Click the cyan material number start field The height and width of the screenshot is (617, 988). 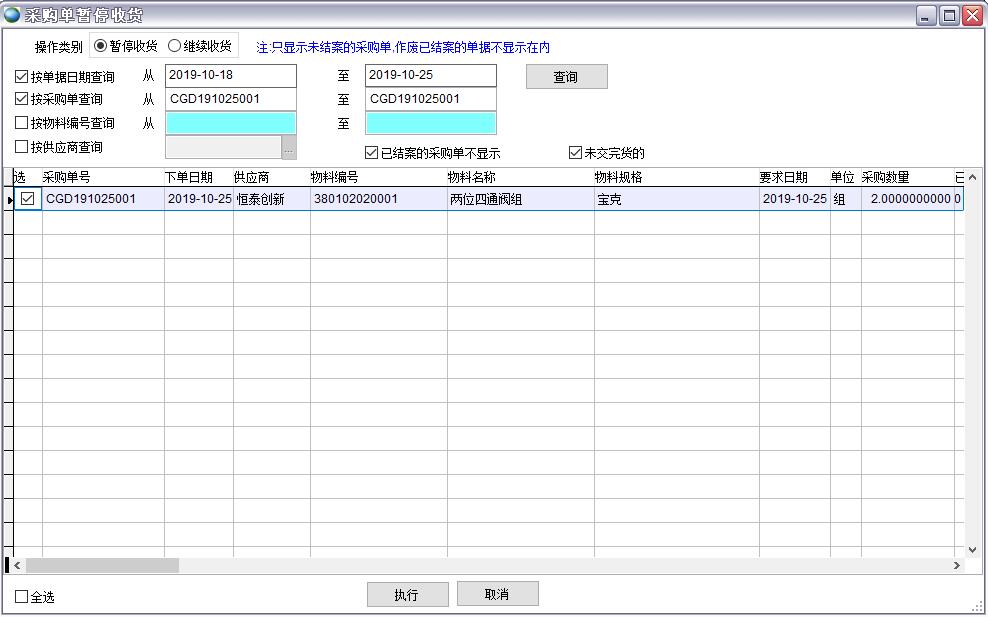[231, 123]
